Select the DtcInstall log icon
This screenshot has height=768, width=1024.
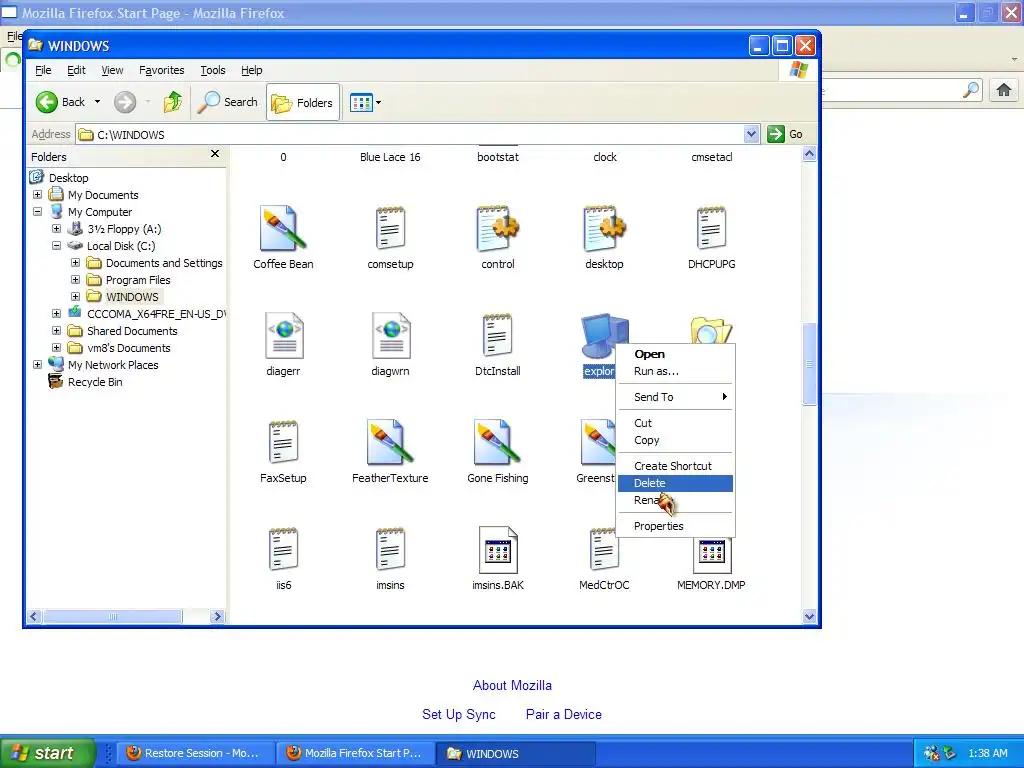pyautogui.click(x=497, y=336)
